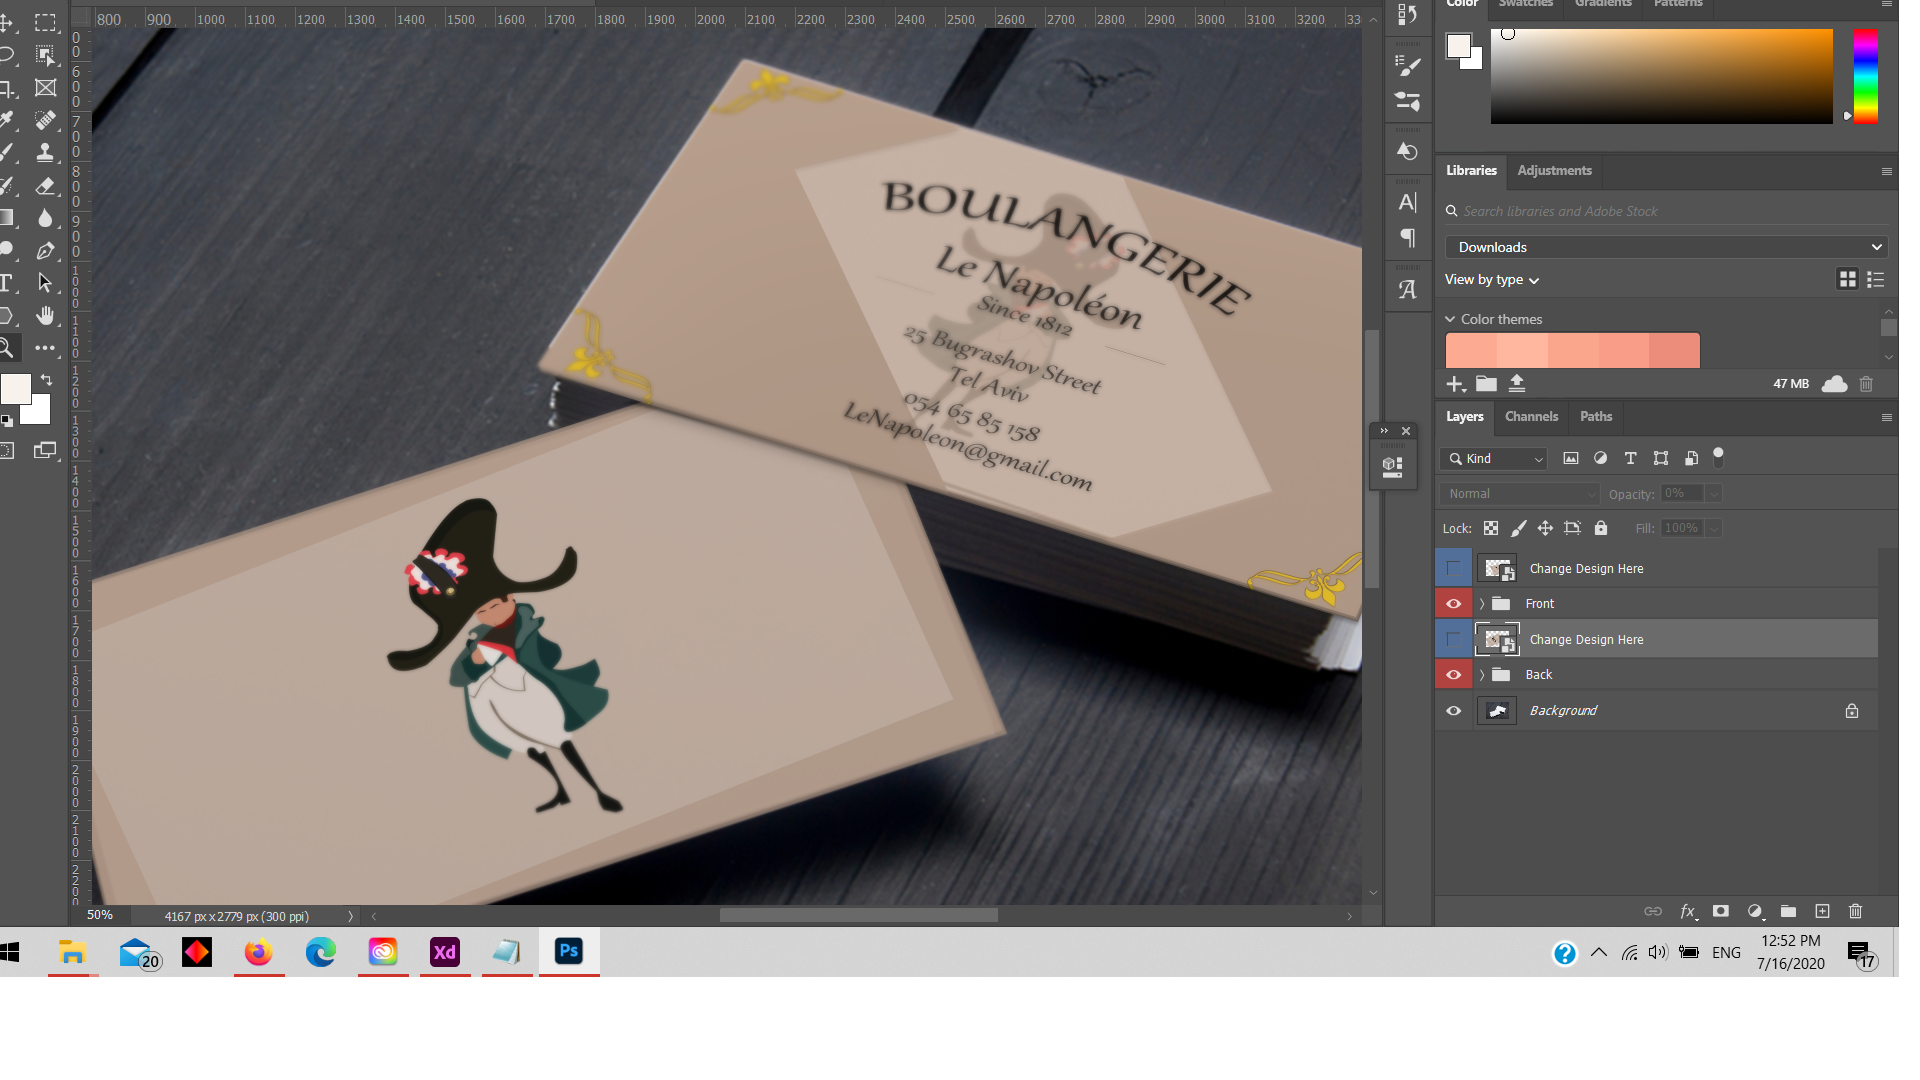1920x1080 pixels.
Task: Open the Character panel
Action: point(1408,202)
